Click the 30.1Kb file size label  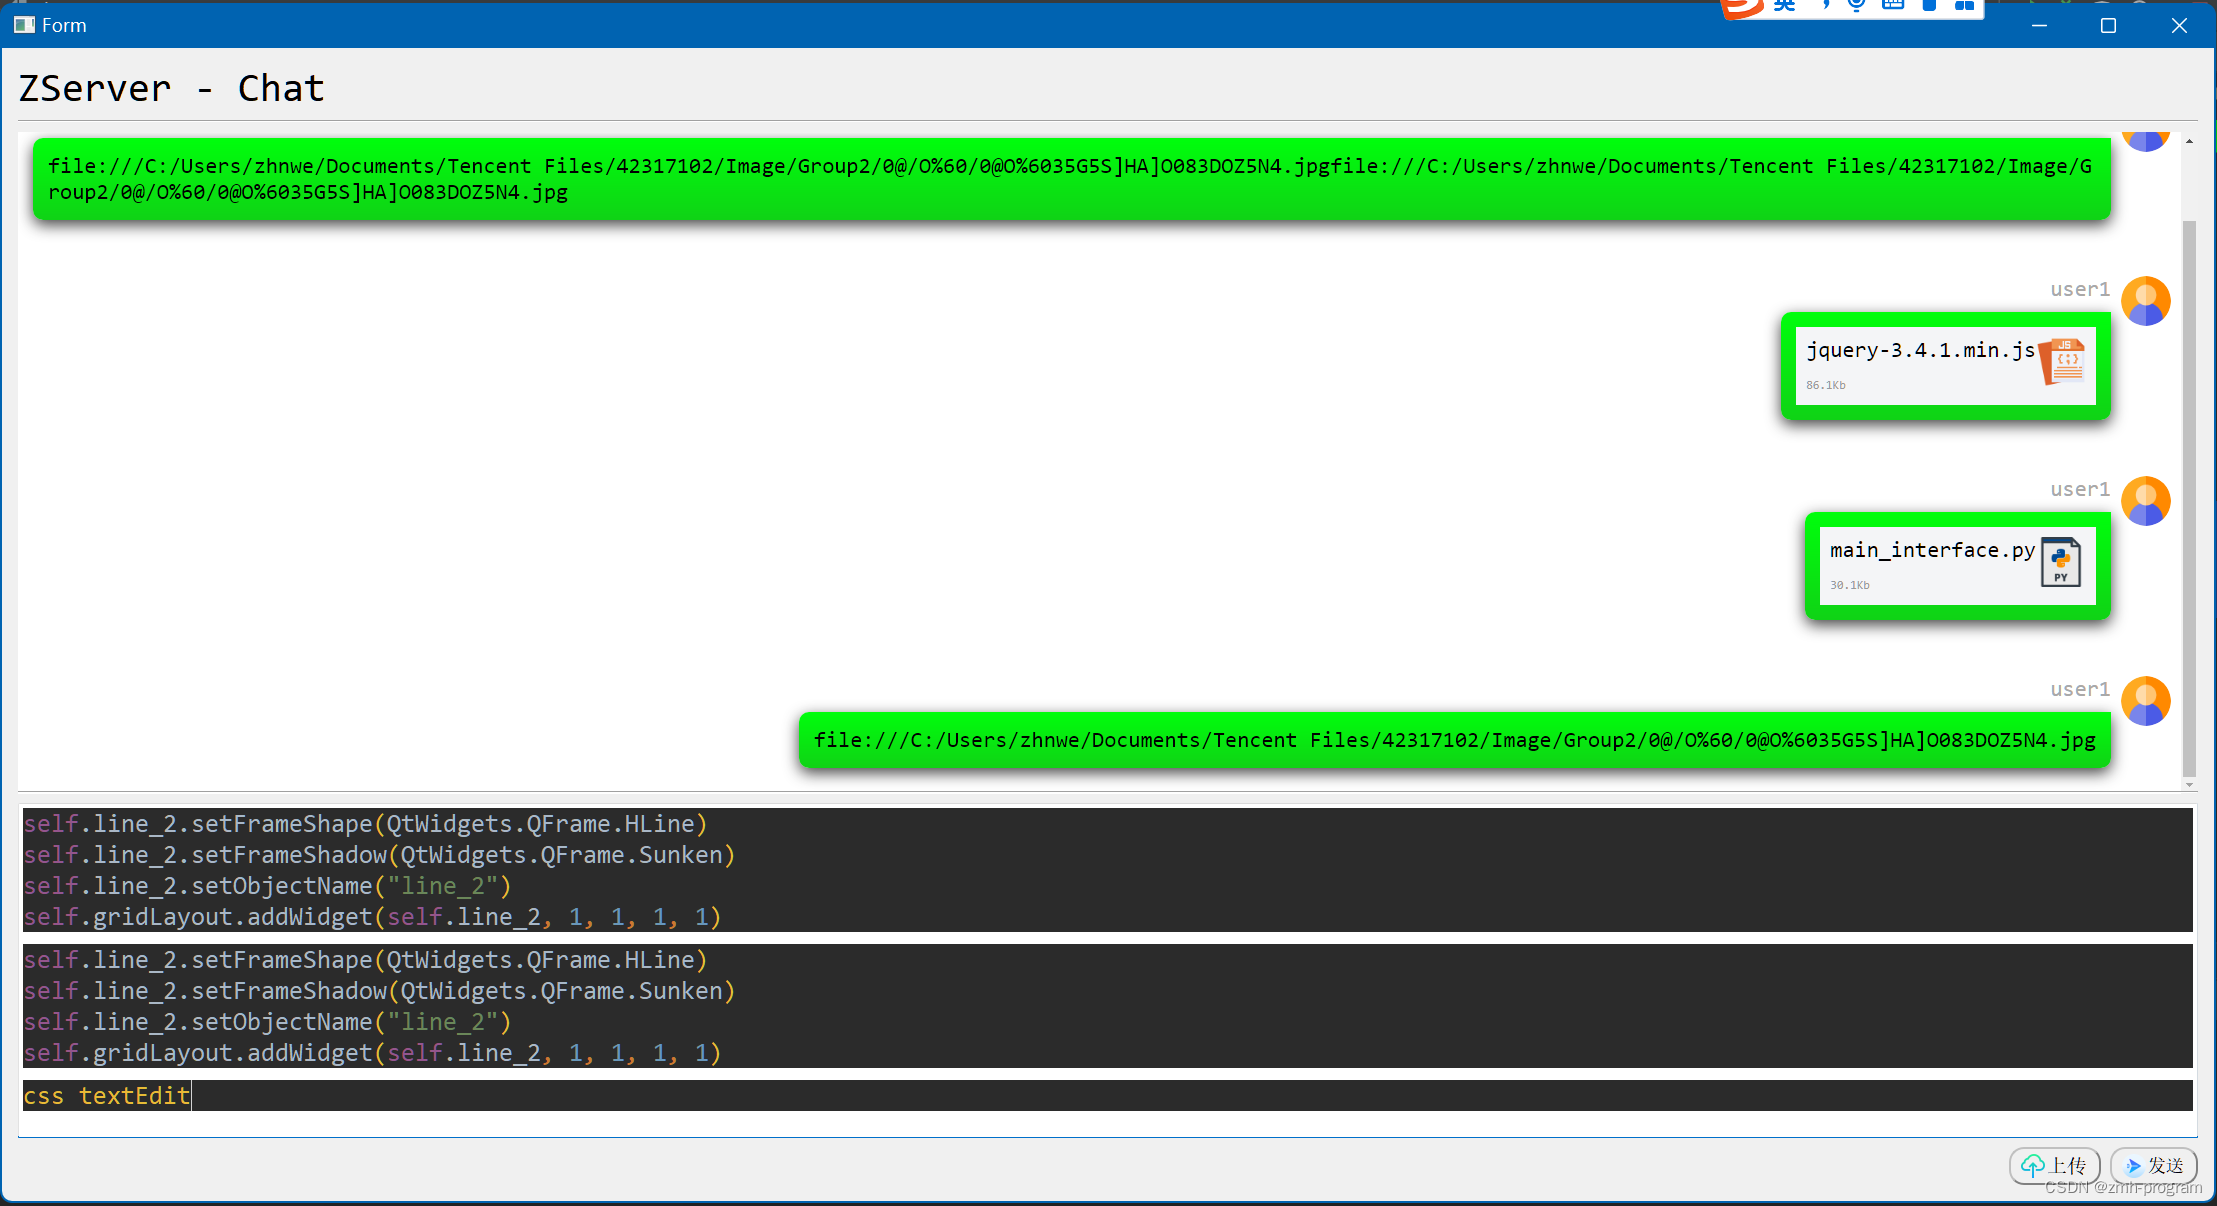point(1850,585)
